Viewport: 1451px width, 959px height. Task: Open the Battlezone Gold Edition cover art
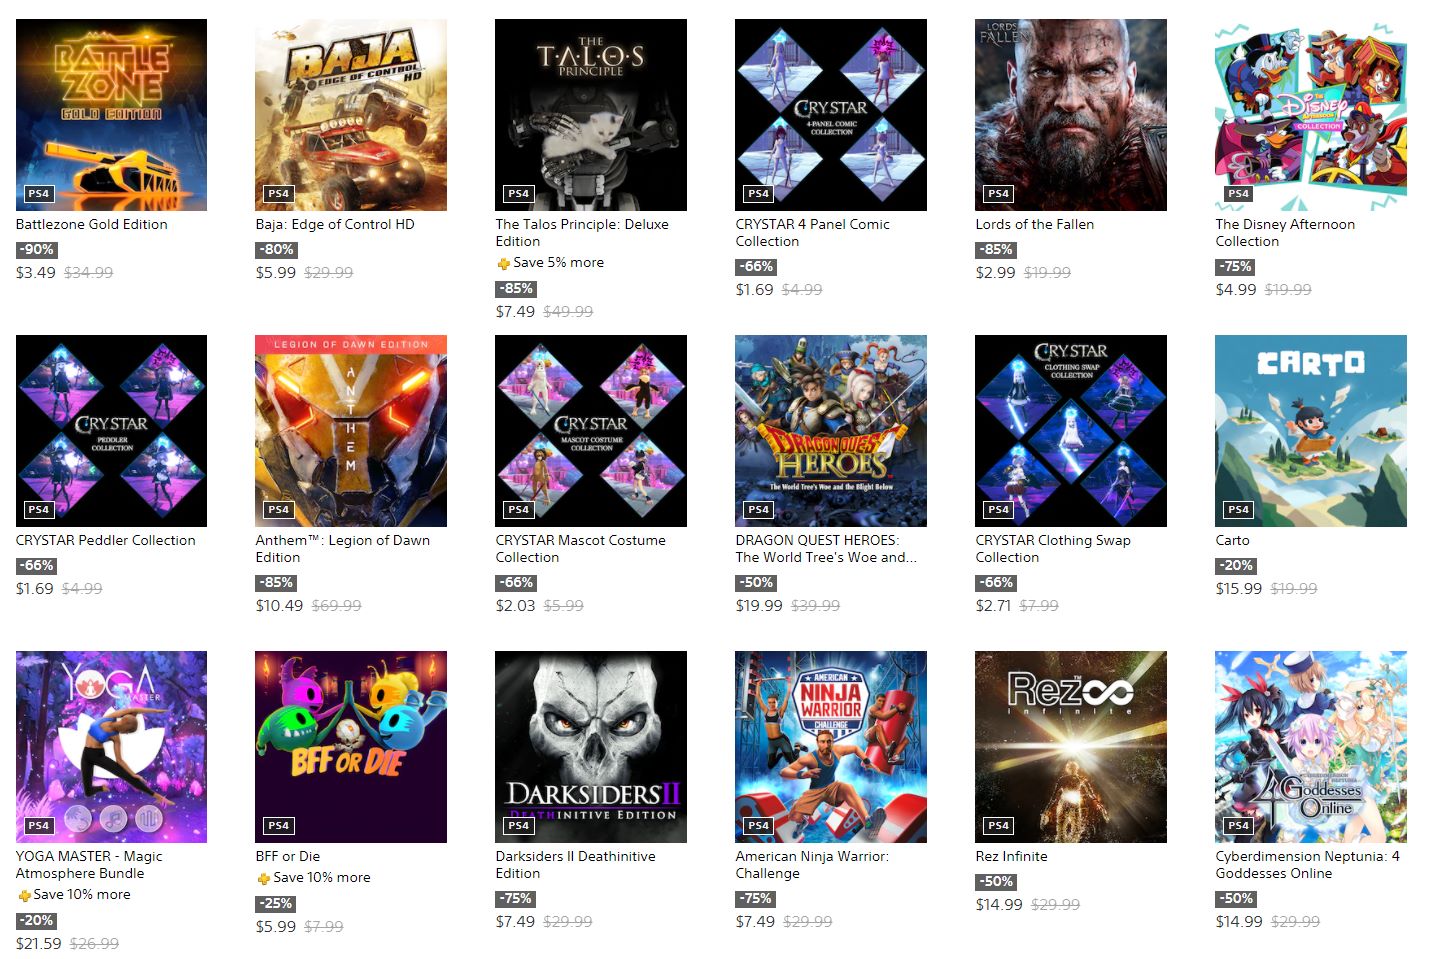[111, 115]
